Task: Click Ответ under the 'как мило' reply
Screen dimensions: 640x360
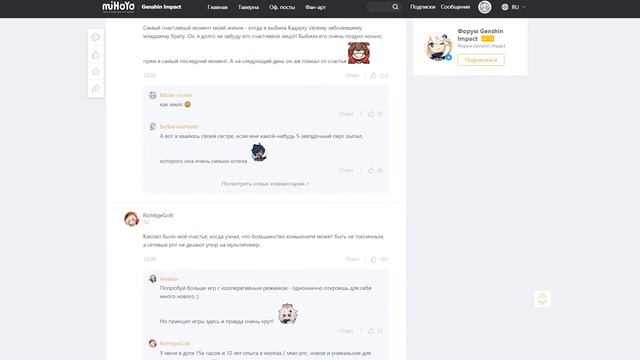Action: pyautogui.click(x=346, y=114)
